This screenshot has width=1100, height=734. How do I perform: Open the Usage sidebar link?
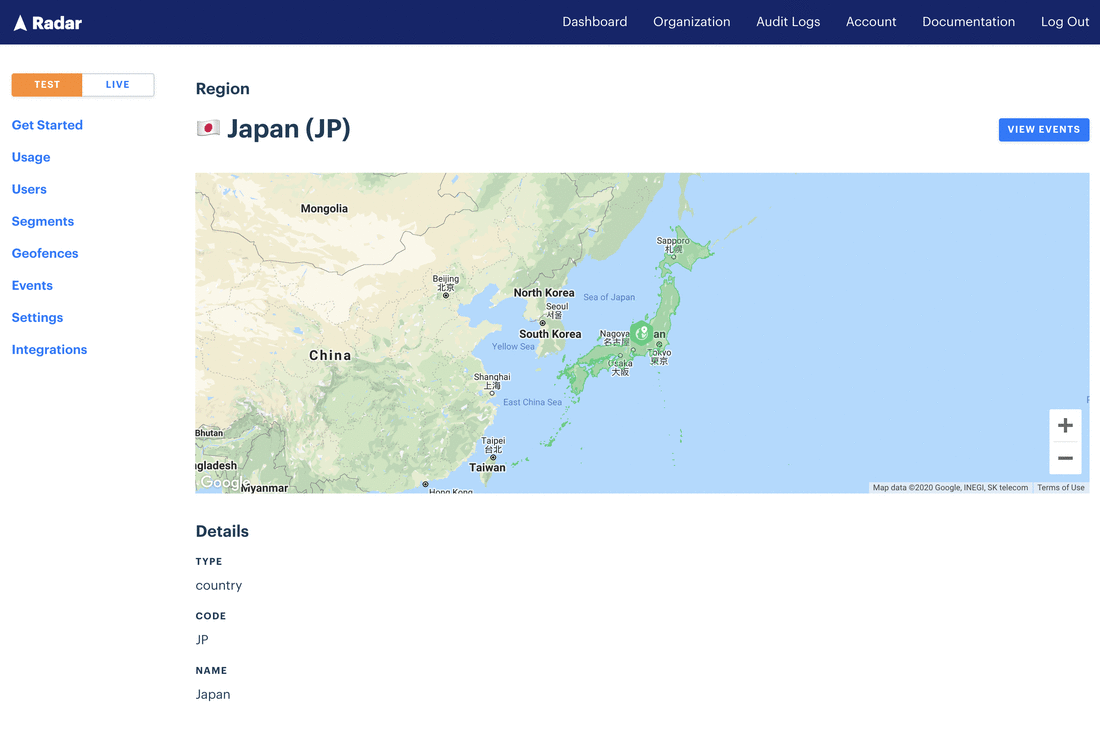31,157
